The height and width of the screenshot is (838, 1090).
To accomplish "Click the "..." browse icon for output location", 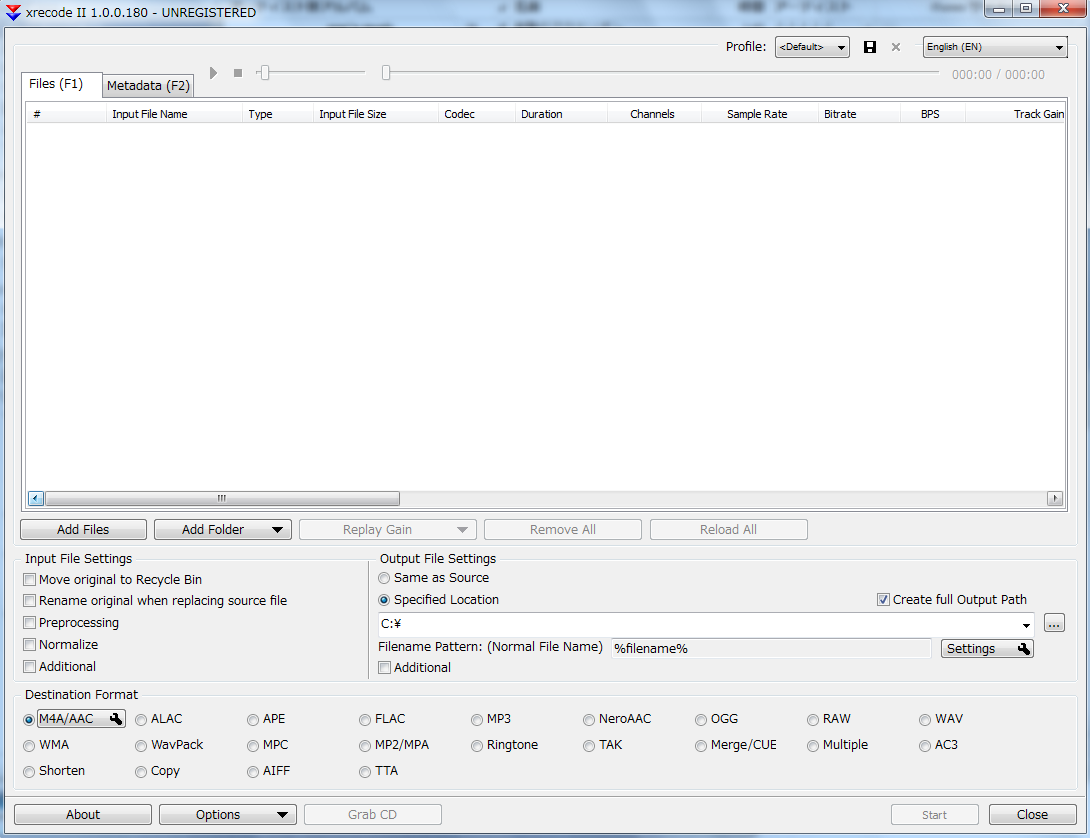I will click(1054, 622).
